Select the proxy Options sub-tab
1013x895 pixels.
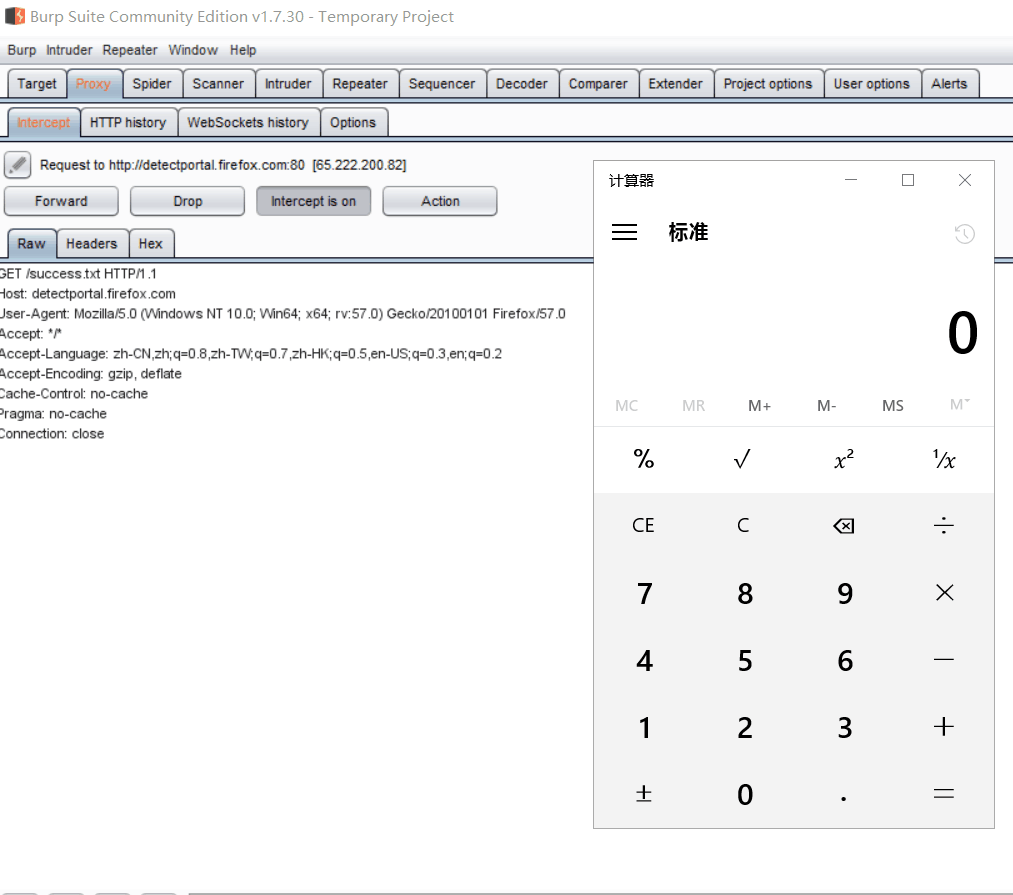pyautogui.click(x=353, y=123)
